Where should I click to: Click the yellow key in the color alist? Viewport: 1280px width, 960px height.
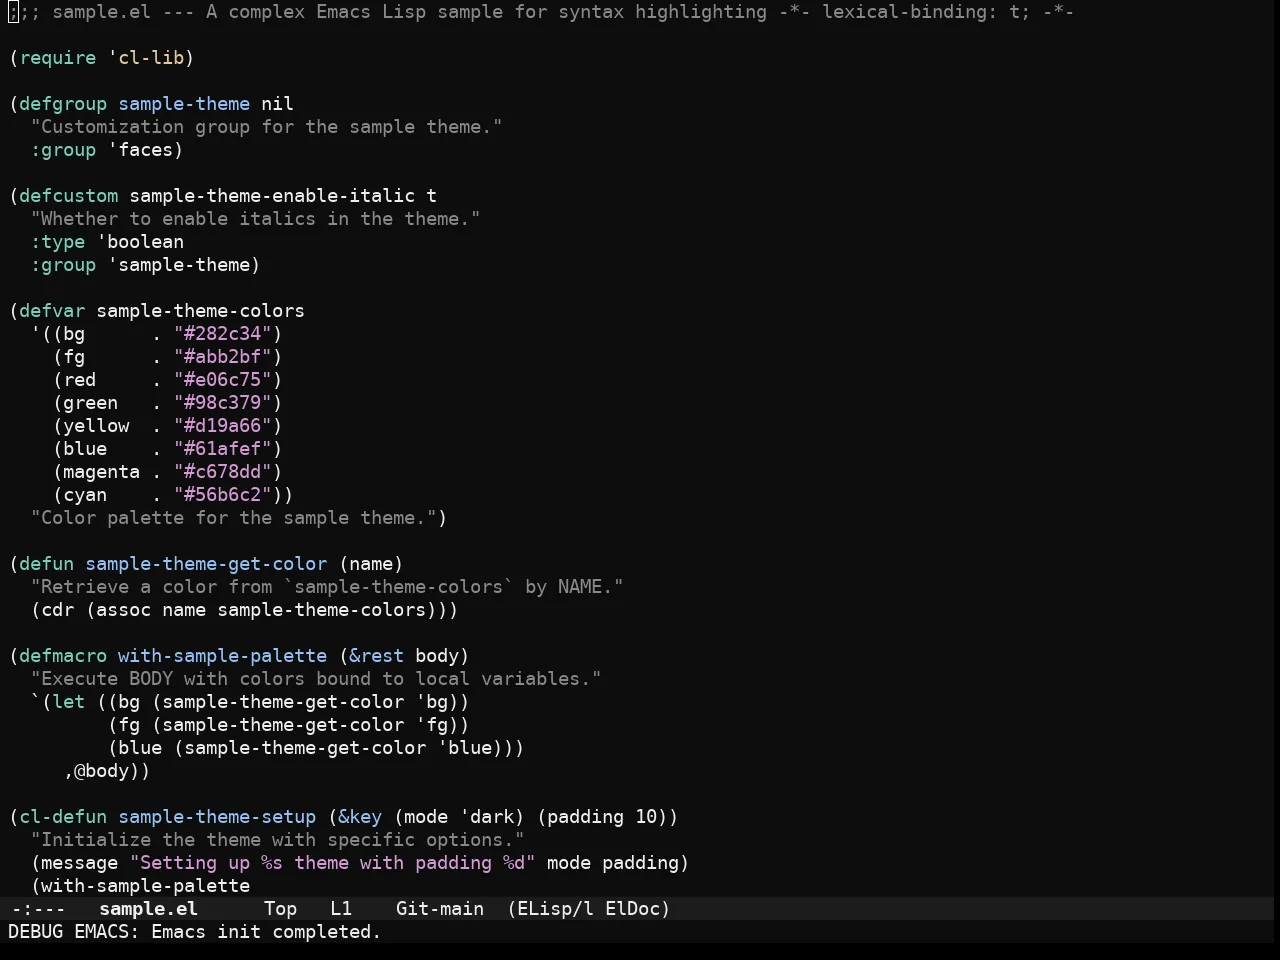click(x=96, y=426)
